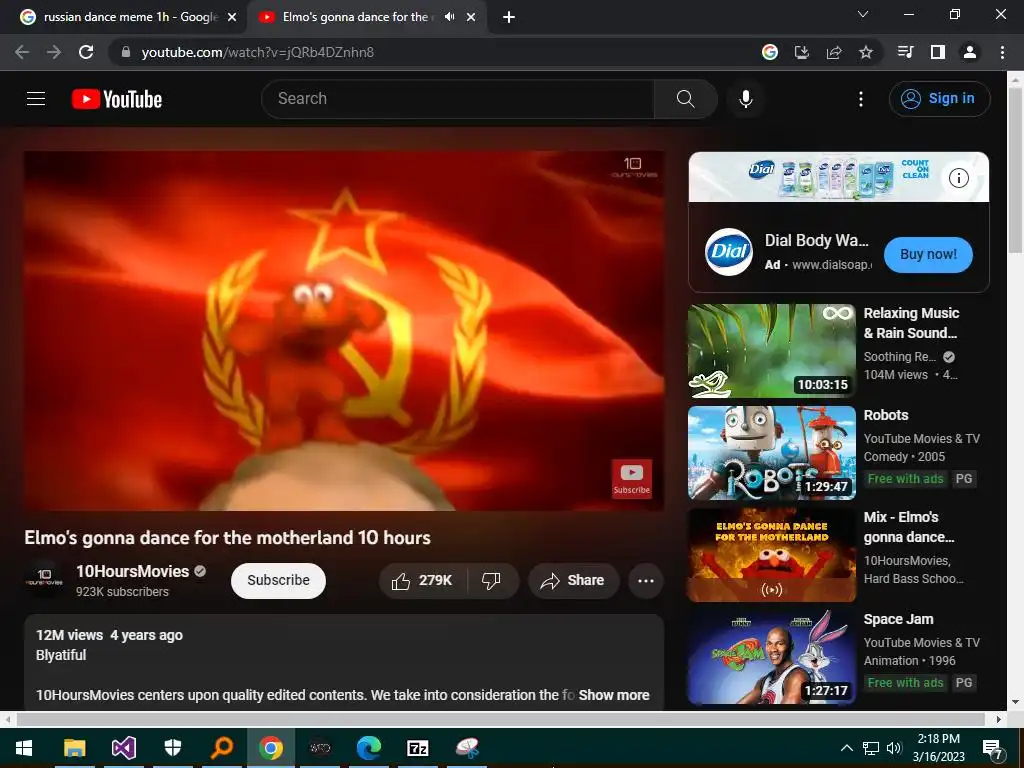The image size is (1024, 768).
Task: Like the video (279K thumbs up)
Action: (x=422, y=581)
